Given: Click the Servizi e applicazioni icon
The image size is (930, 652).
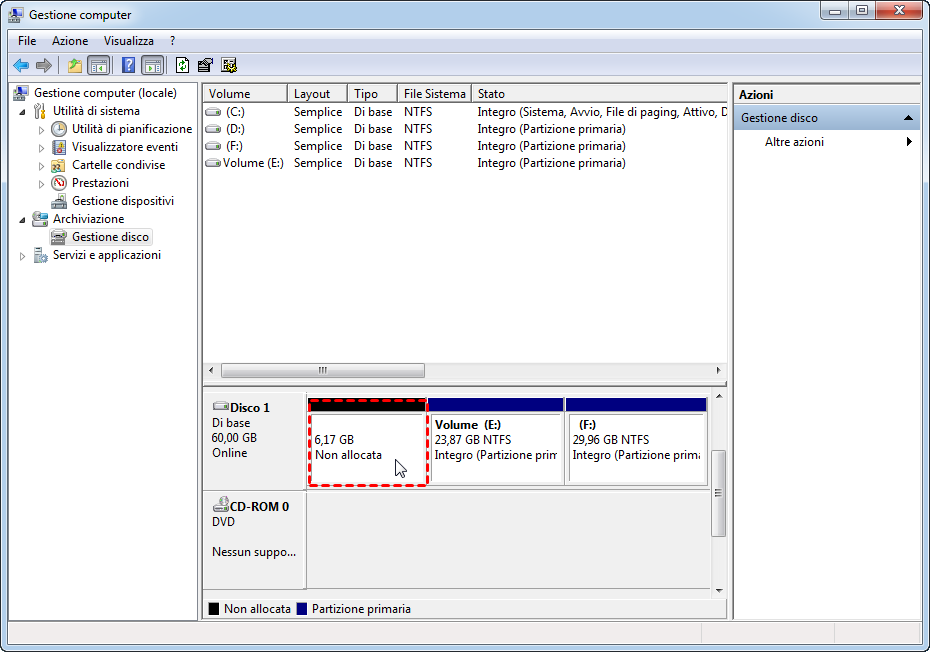Looking at the screenshot, I should click(40, 255).
